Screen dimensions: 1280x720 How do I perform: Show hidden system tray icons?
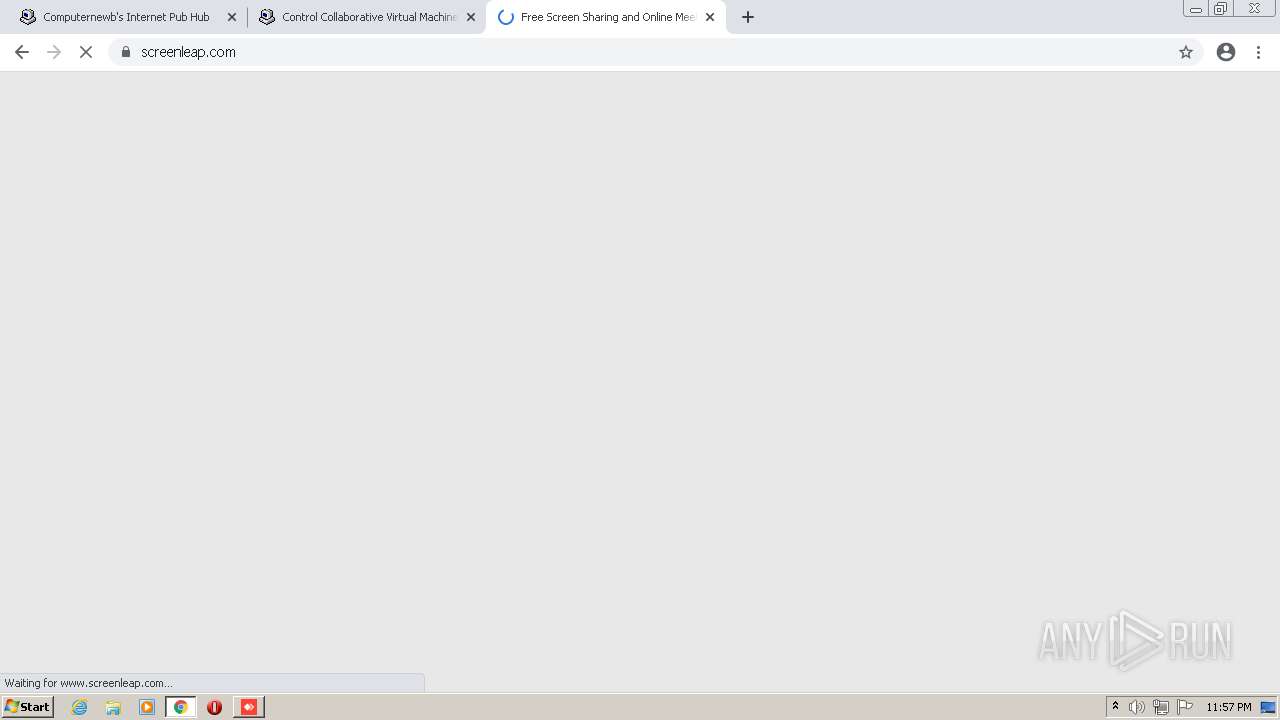(1115, 707)
